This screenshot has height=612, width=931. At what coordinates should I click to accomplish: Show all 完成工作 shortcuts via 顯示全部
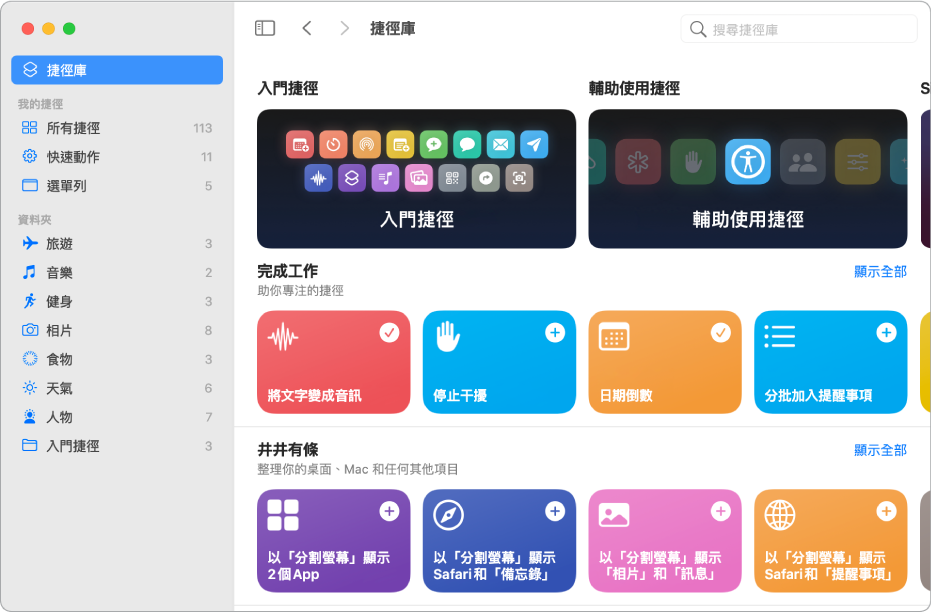tap(880, 271)
